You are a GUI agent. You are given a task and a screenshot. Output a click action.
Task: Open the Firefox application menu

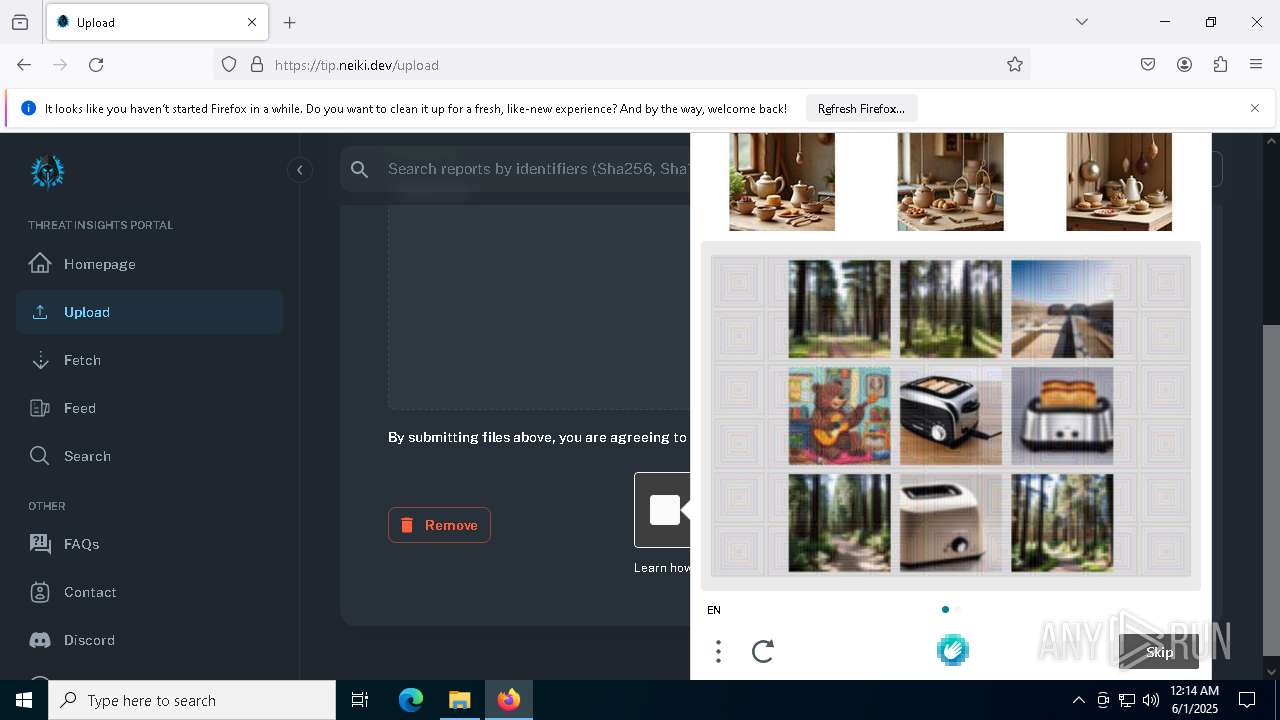[x=1256, y=65]
